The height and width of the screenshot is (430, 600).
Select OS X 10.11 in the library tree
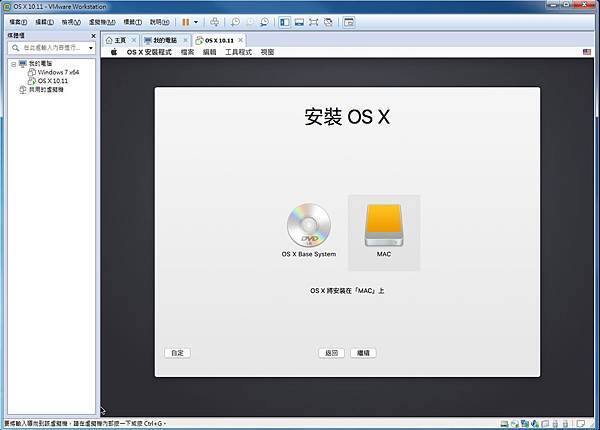point(53,81)
